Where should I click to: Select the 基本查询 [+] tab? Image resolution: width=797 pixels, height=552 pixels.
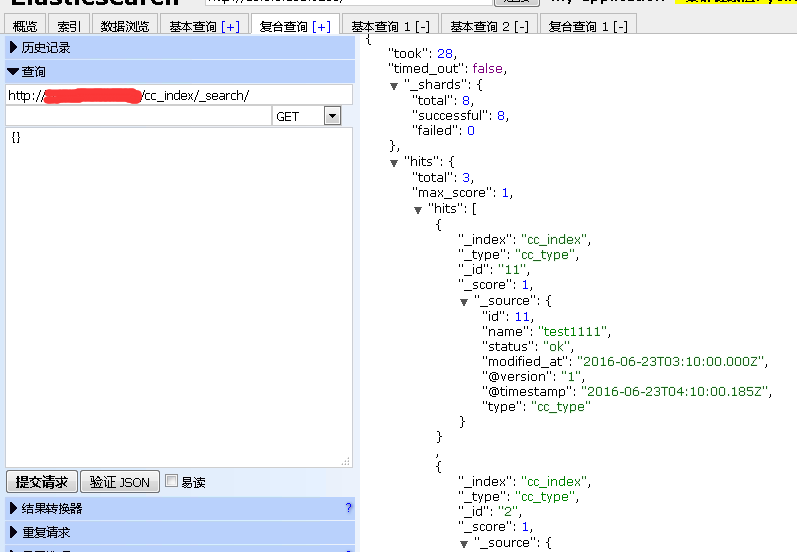204,25
